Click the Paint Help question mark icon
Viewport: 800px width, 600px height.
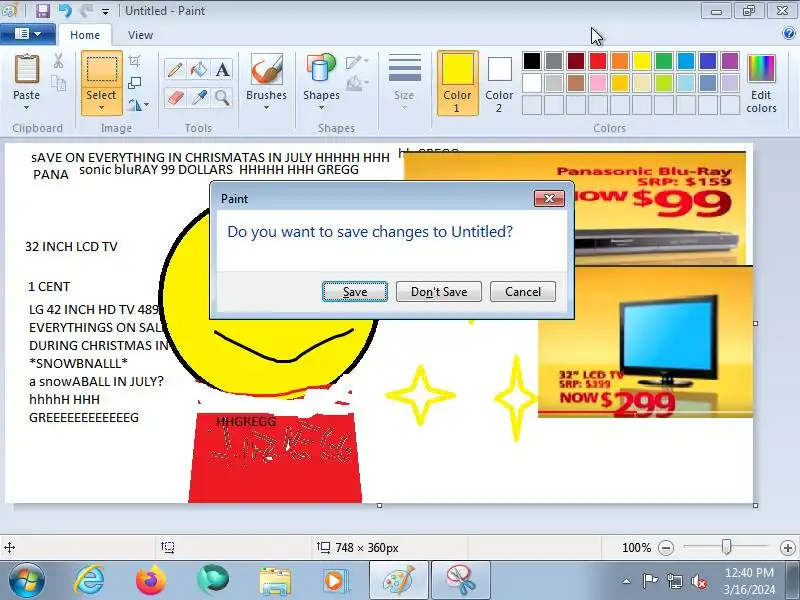(x=789, y=34)
